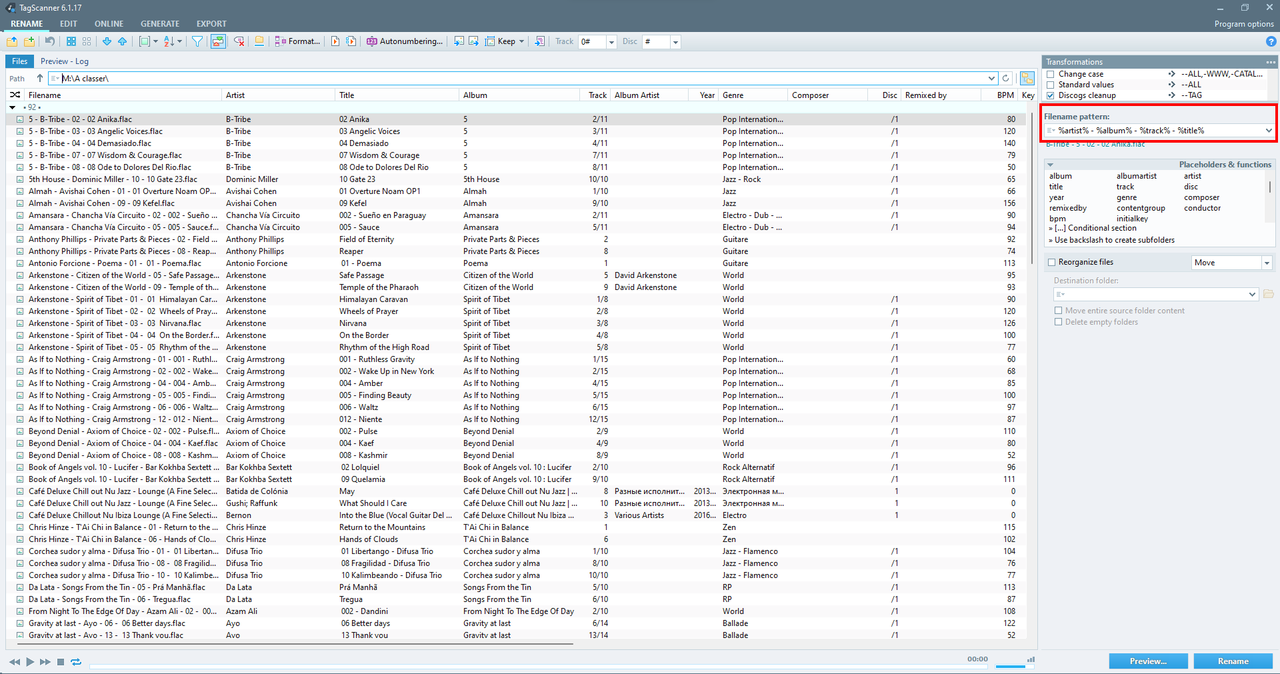Click the previous track player button
Screen dimensions: 1280x674
point(14,662)
